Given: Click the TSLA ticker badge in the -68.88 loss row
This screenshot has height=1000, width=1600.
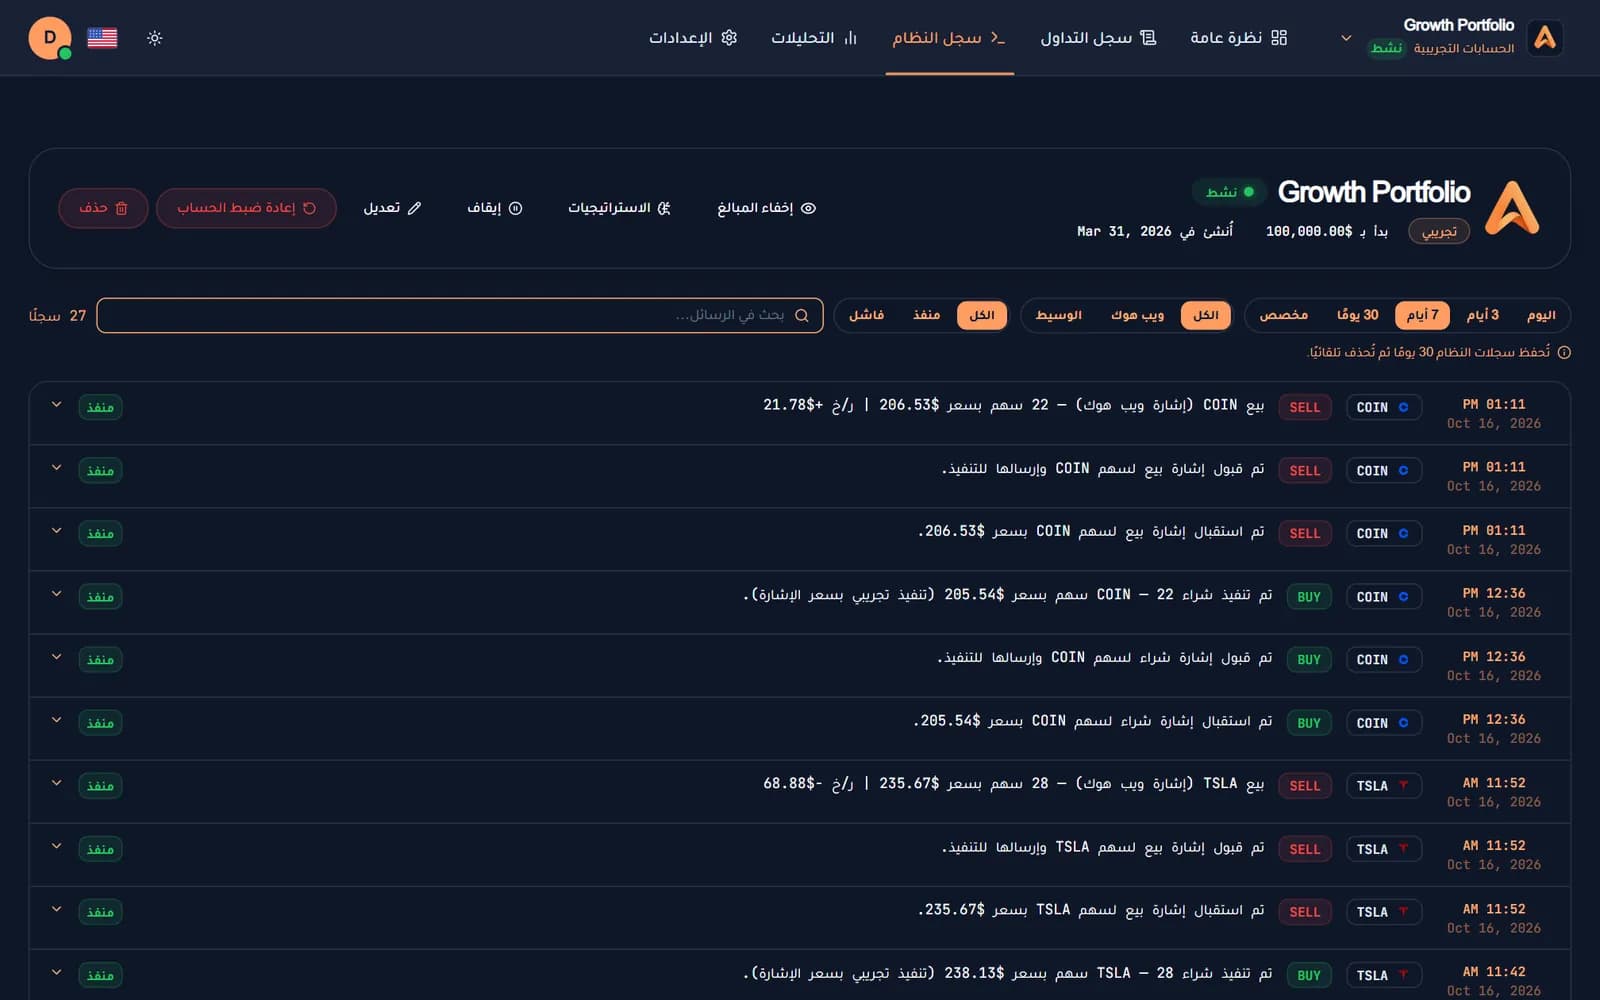Looking at the screenshot, I should [x=1383, y=786].
